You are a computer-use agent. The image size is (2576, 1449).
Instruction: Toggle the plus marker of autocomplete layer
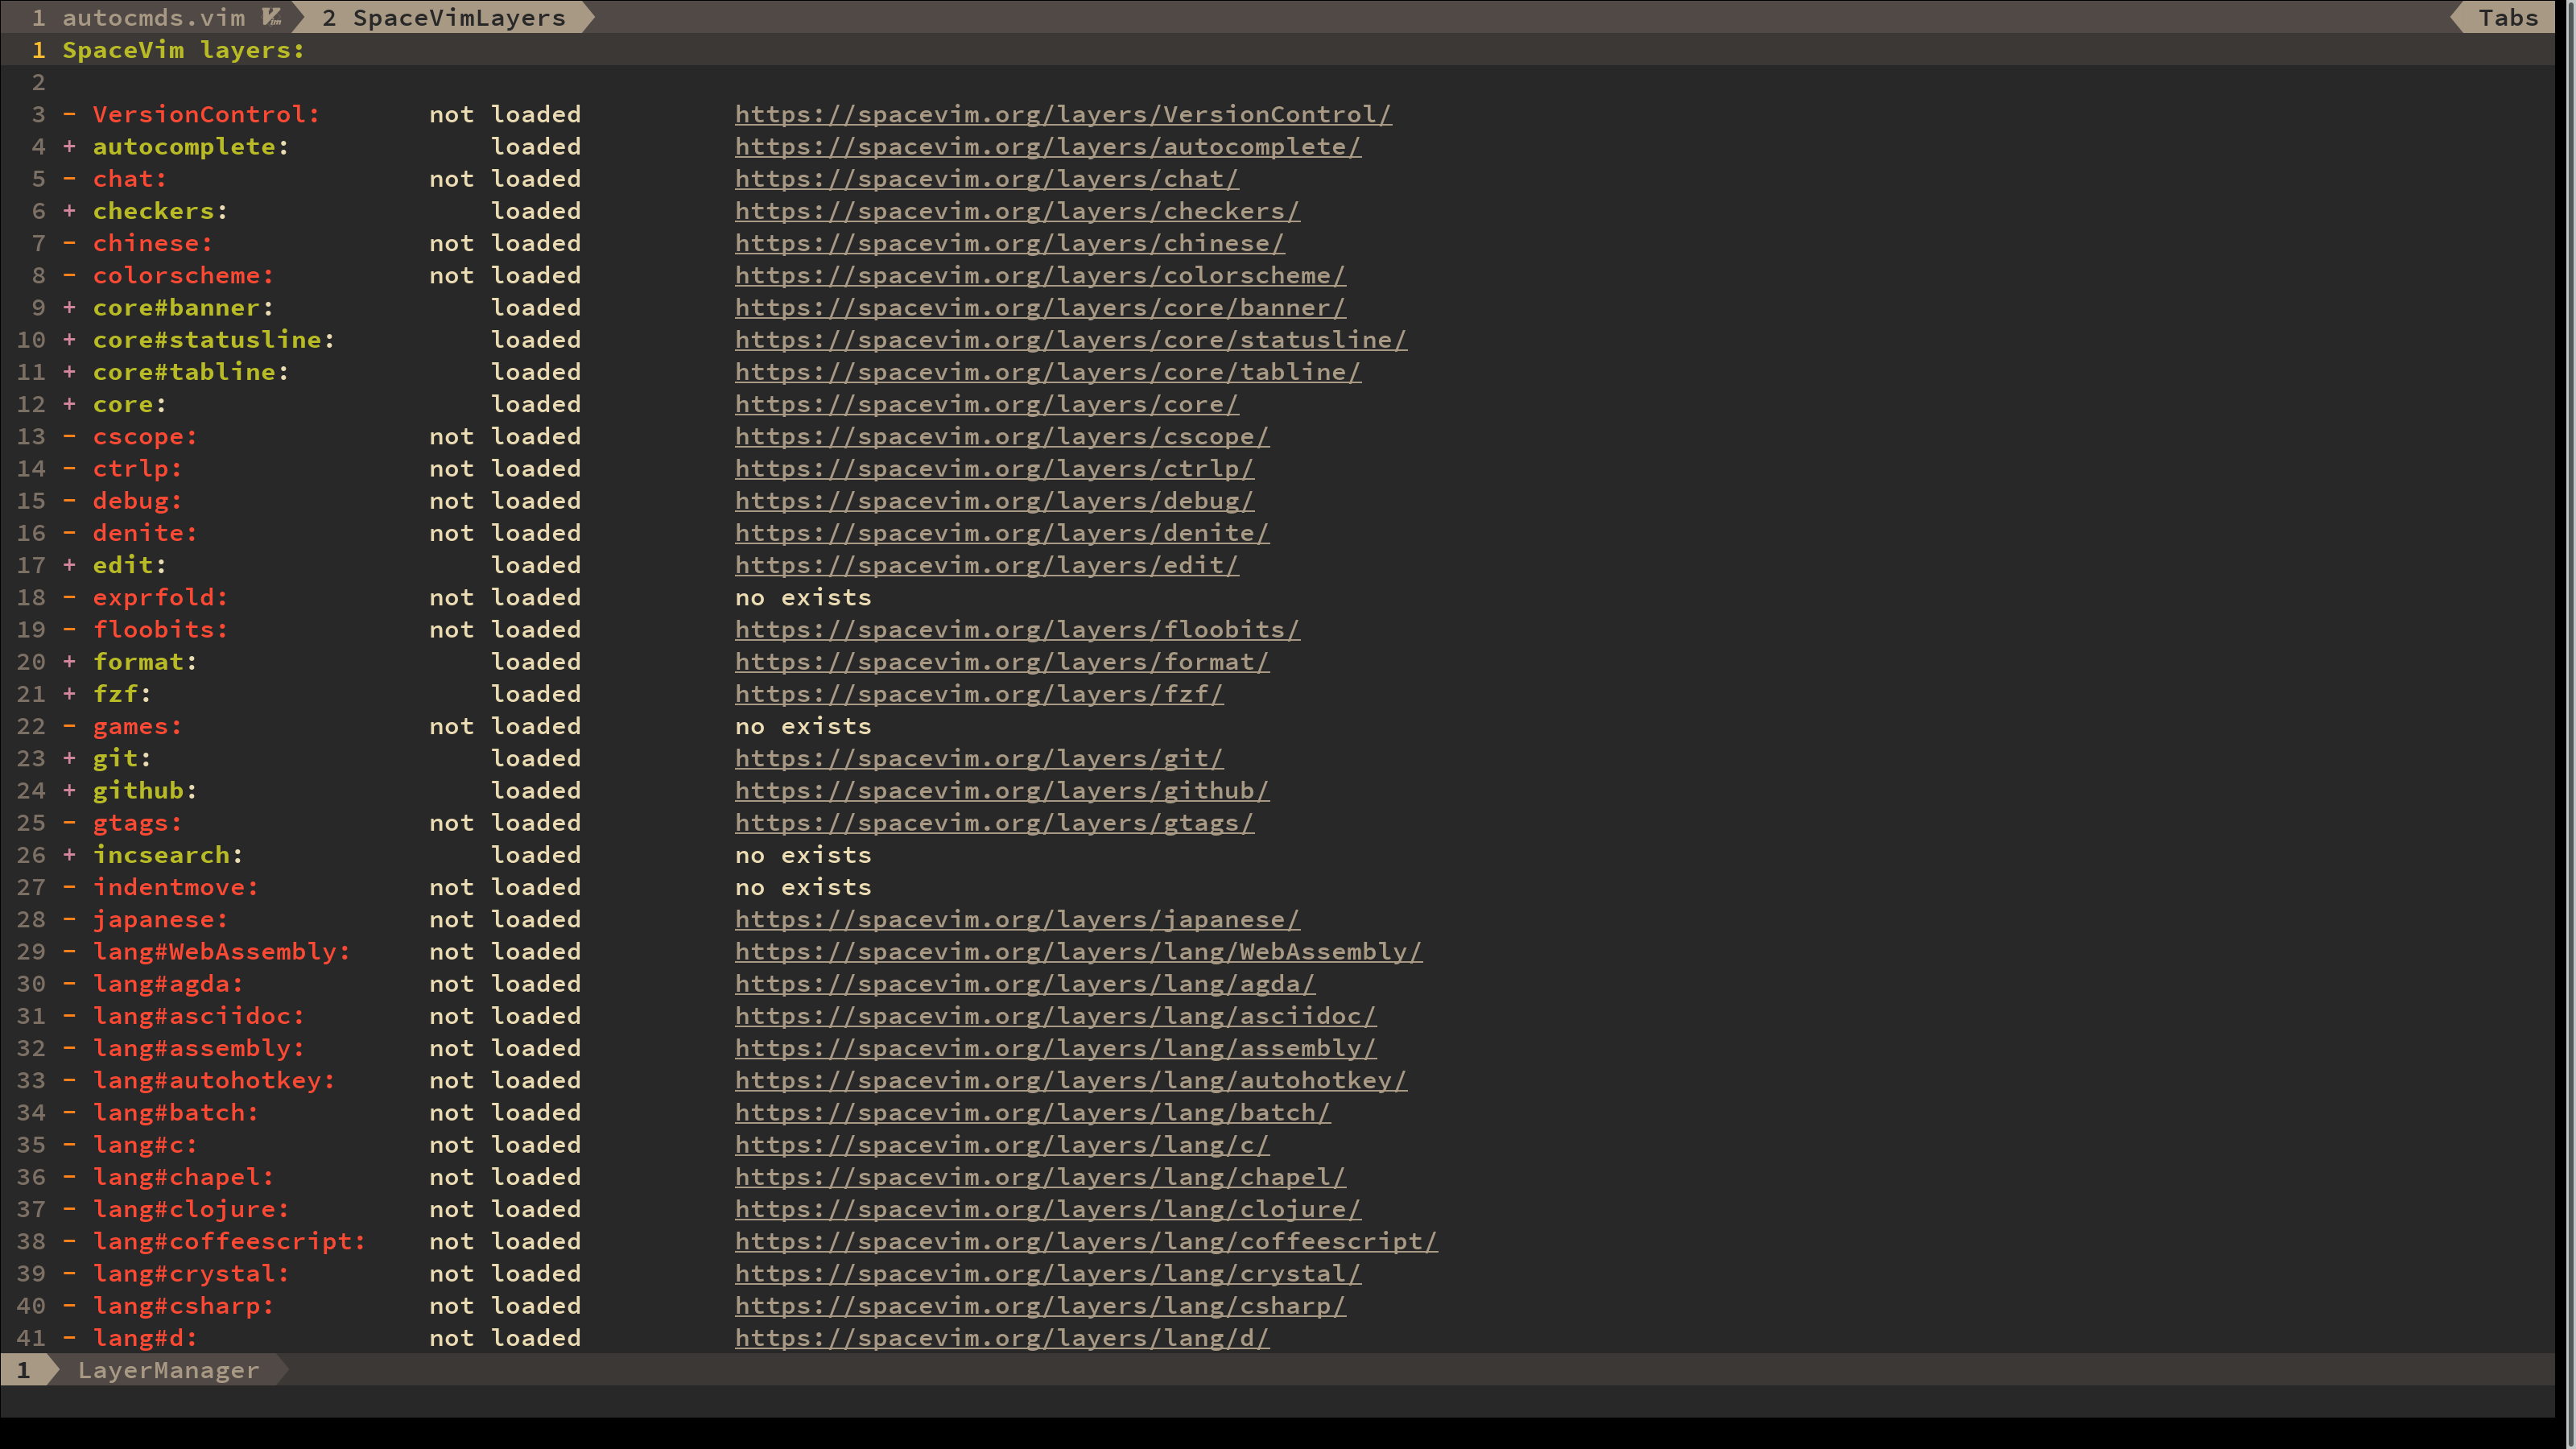click(x=69, y=147)
